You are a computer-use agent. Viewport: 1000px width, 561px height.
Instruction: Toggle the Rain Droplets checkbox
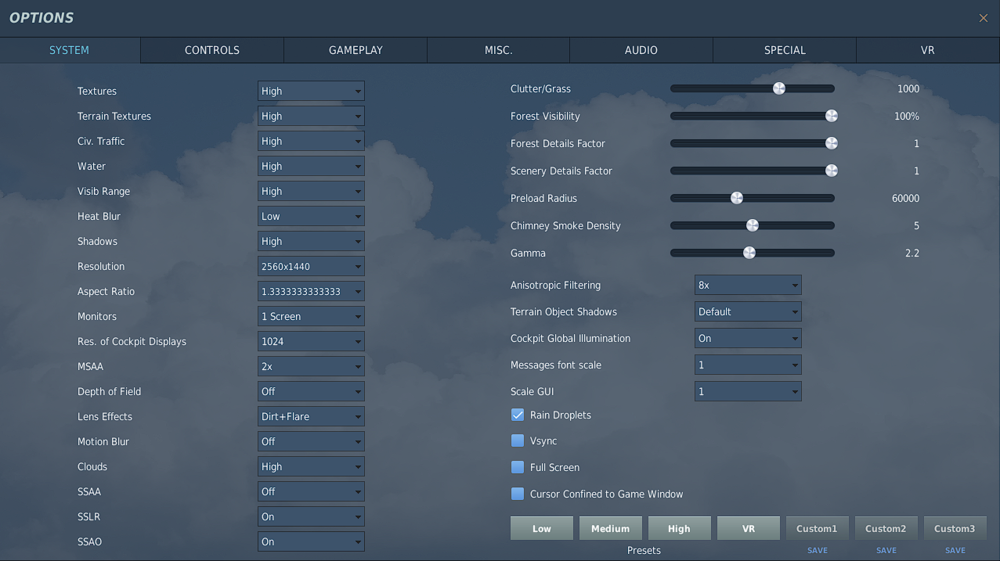(517, 415)
